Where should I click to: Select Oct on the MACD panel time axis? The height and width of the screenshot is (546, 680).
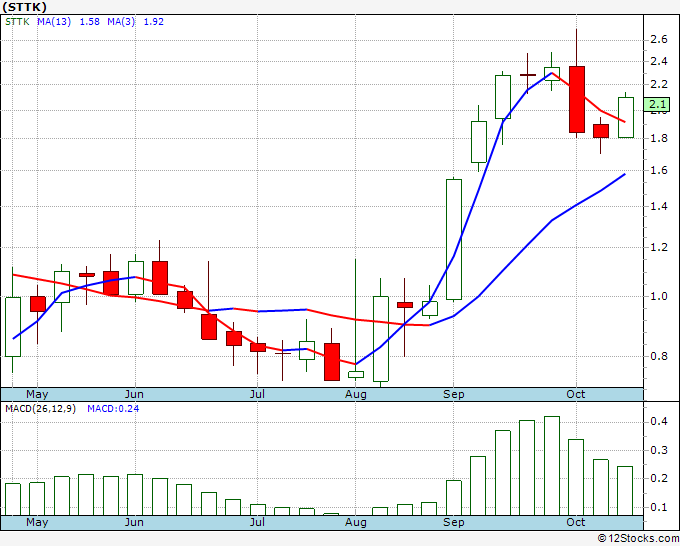pos(575,522)
